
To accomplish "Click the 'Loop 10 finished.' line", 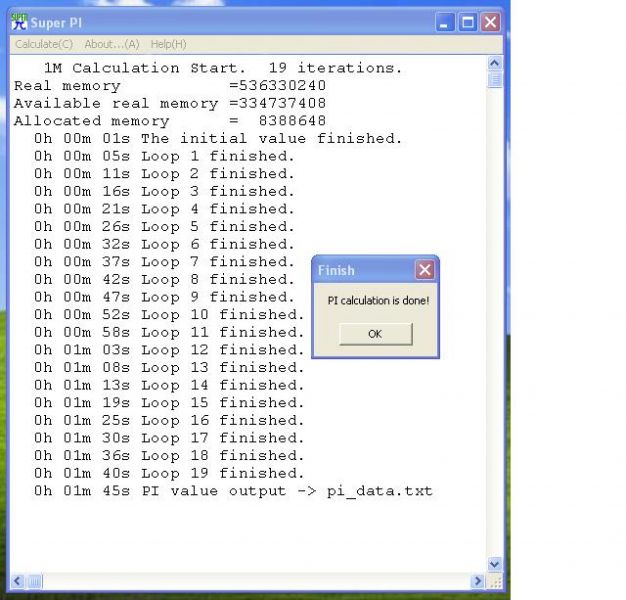I will click(x=169, y=315).
